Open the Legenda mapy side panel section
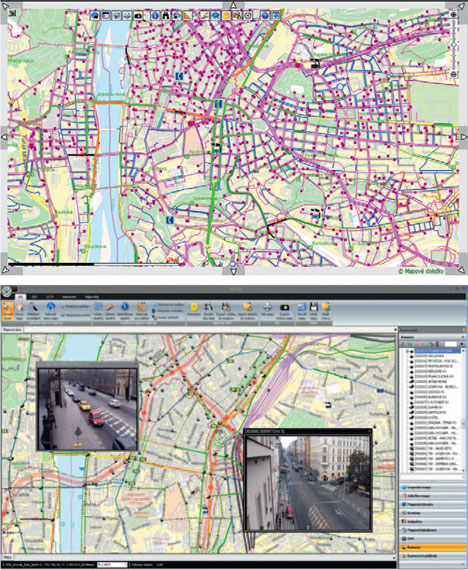This screenshot has height=570, width=468. click(433, 487)
